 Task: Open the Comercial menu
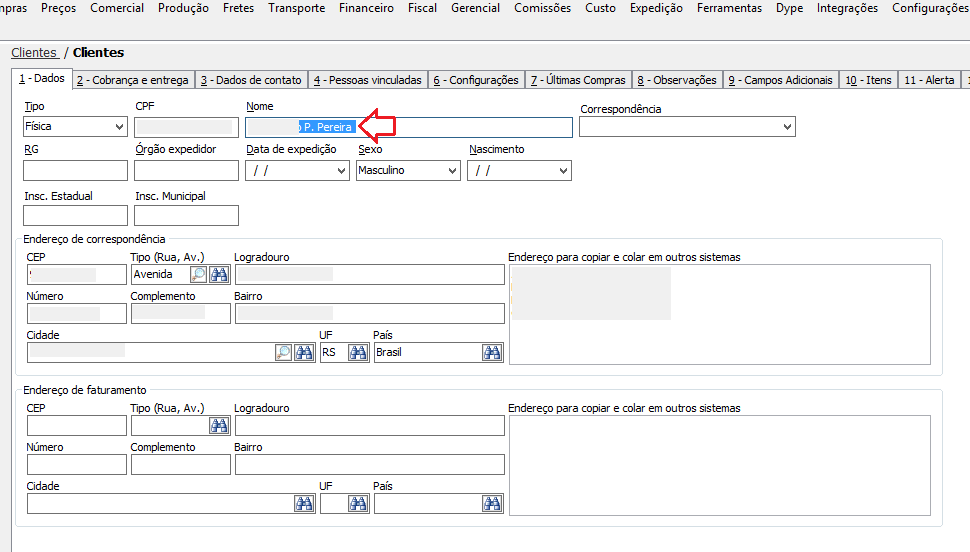tap(117, 8)
